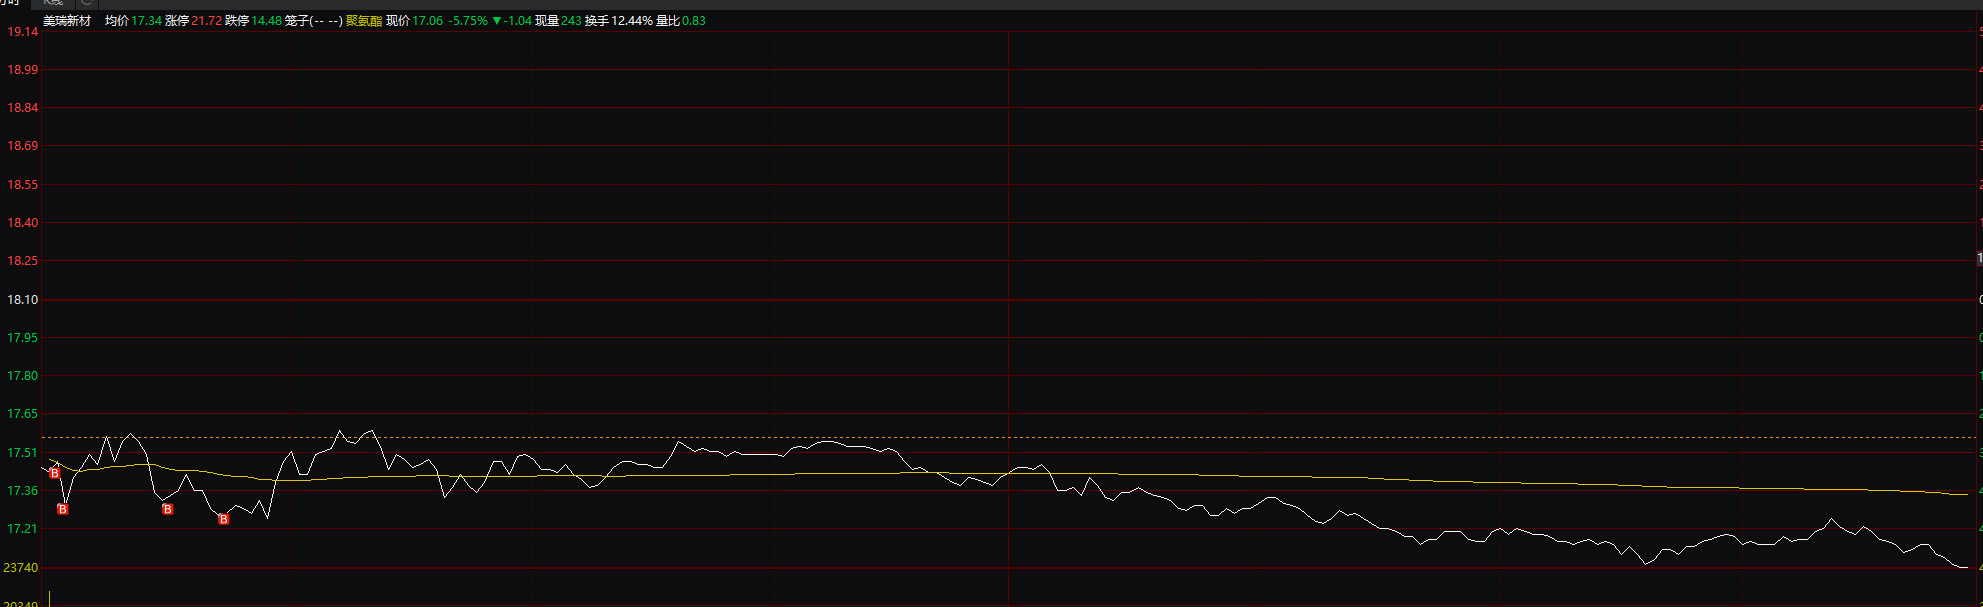Click the 18.55 price axis label
This screenshot has height=607, width=1983.
[x=23, y=185]
